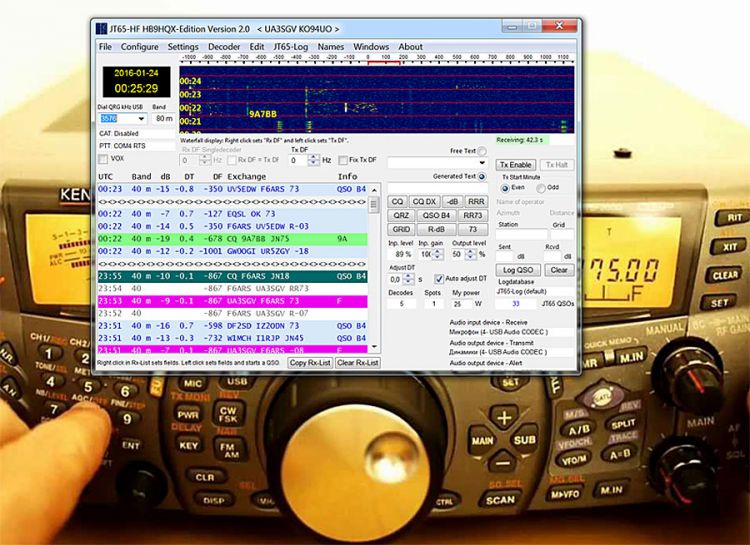Screen dimensions: 750x545
Task: Select the row GW0OGI UR5ZGY -18
Action: pyautogui.click(x=232, y=251)
